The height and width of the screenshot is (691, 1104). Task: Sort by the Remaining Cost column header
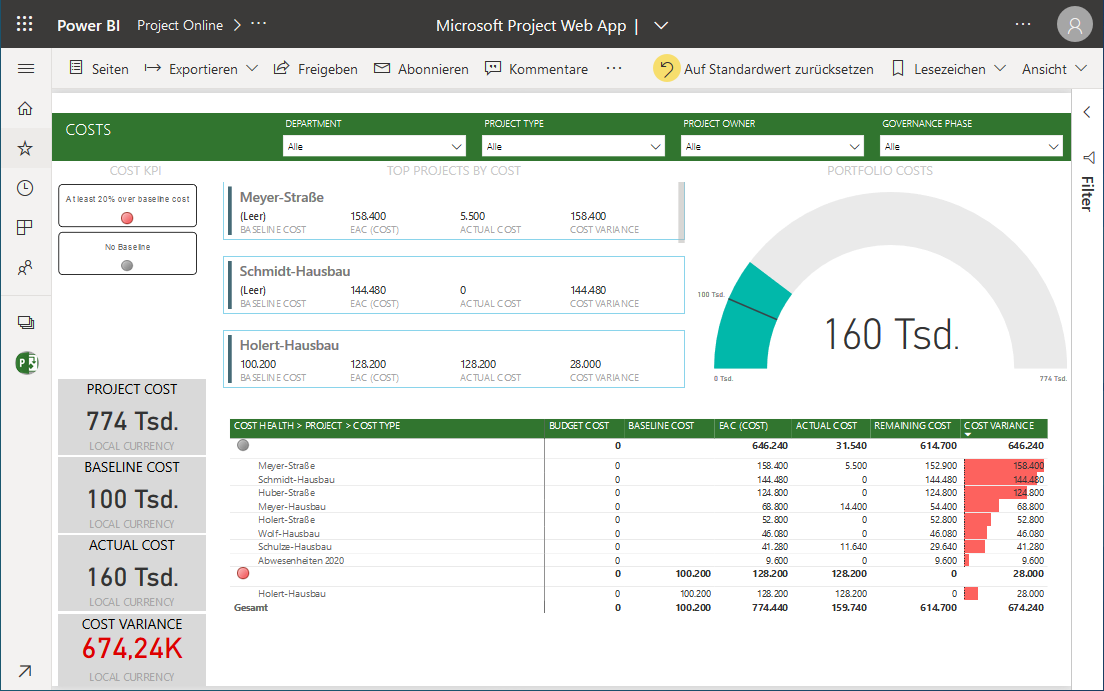(912, 425)
